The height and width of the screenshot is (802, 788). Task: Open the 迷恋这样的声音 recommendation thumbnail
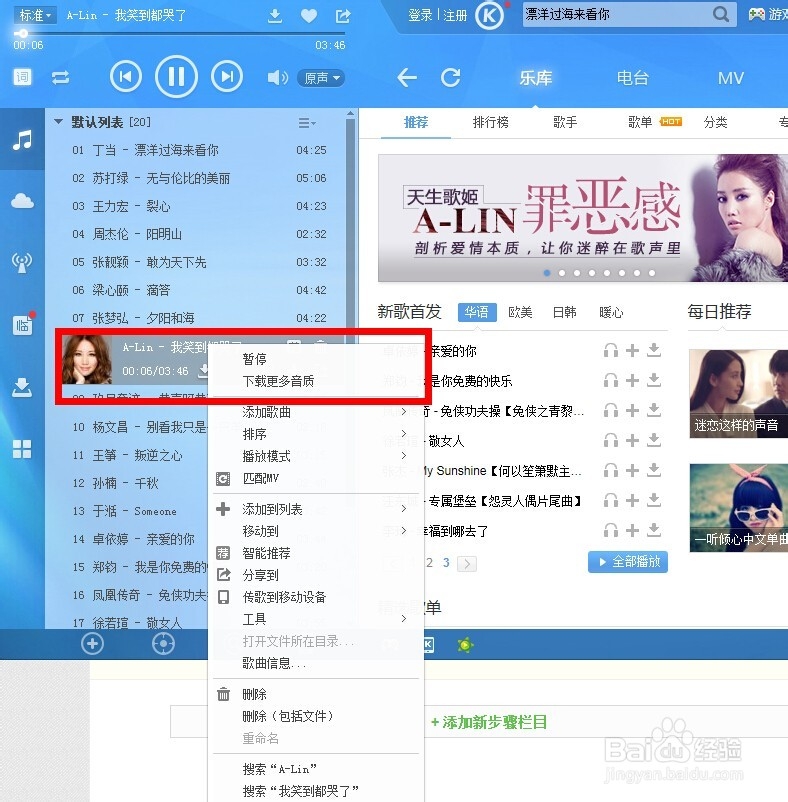point(738,394)
